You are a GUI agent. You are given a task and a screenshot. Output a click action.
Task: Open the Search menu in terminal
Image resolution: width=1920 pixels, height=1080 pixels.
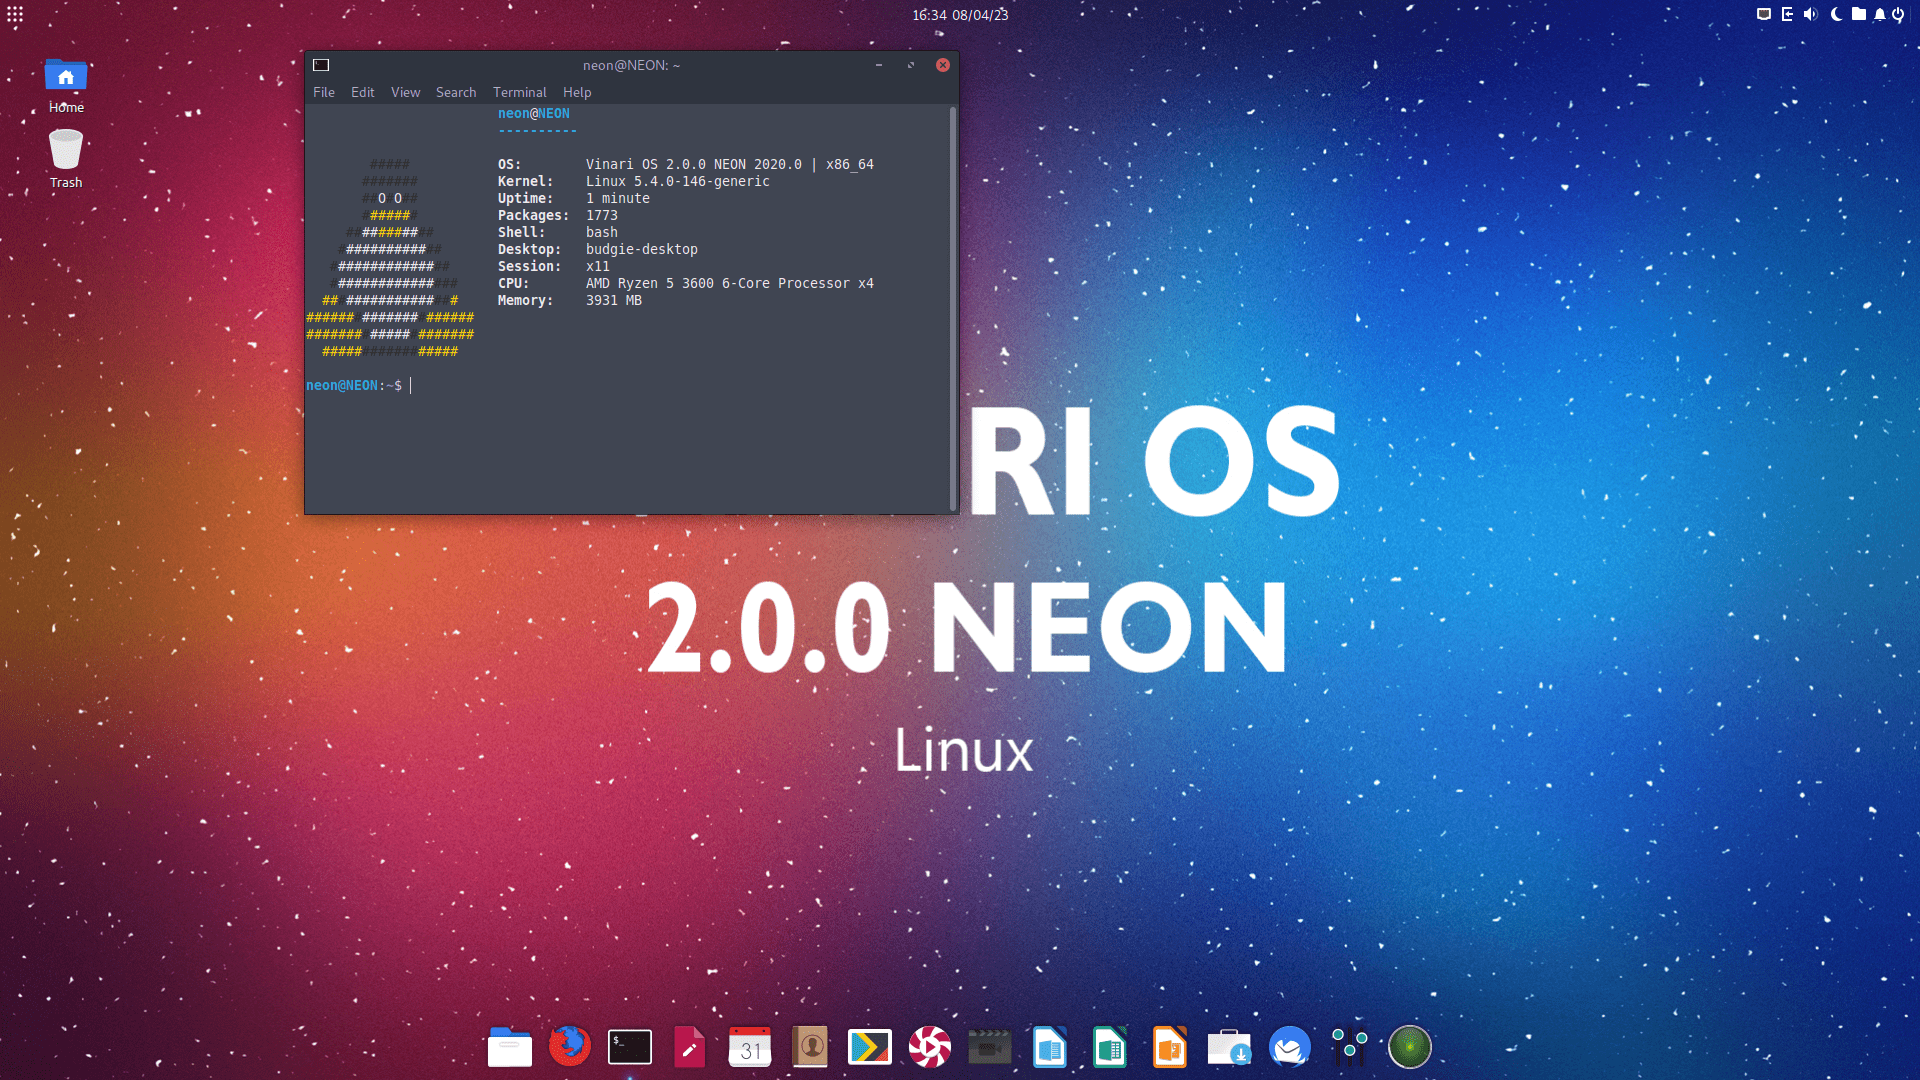pyautogui.click(x=456, y=92)
